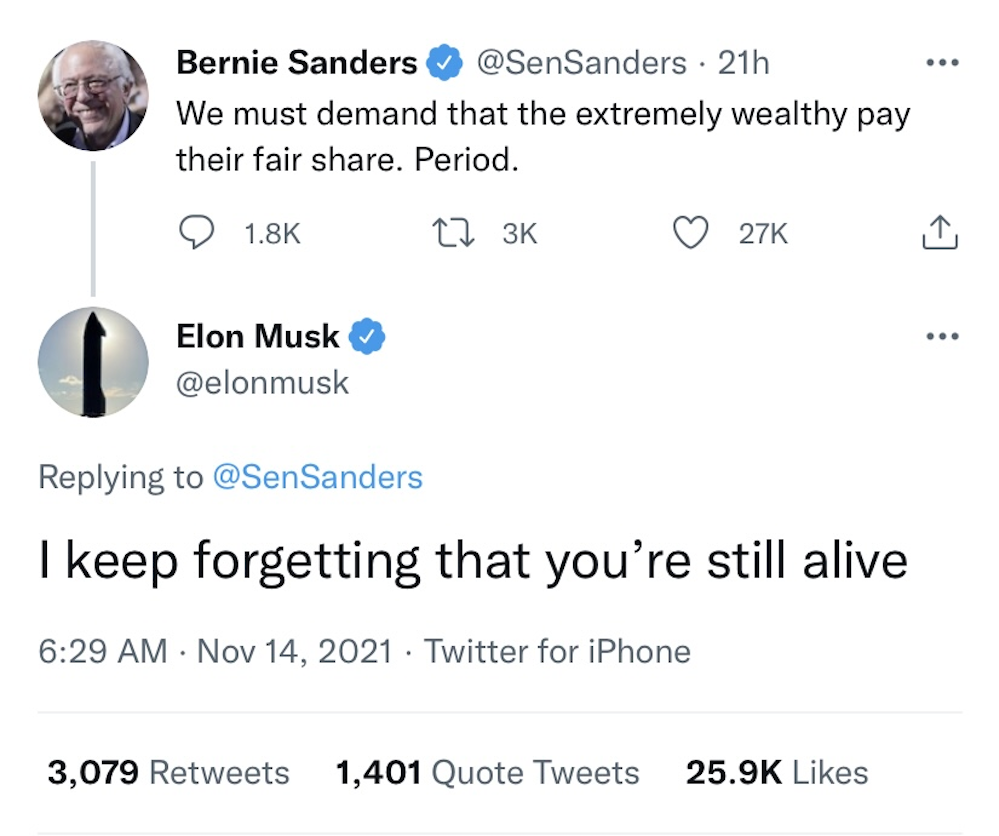Viewport: 999px width, 836px height.
Task: View the 3,079 Retweets list
Action: tap(169, 772)
